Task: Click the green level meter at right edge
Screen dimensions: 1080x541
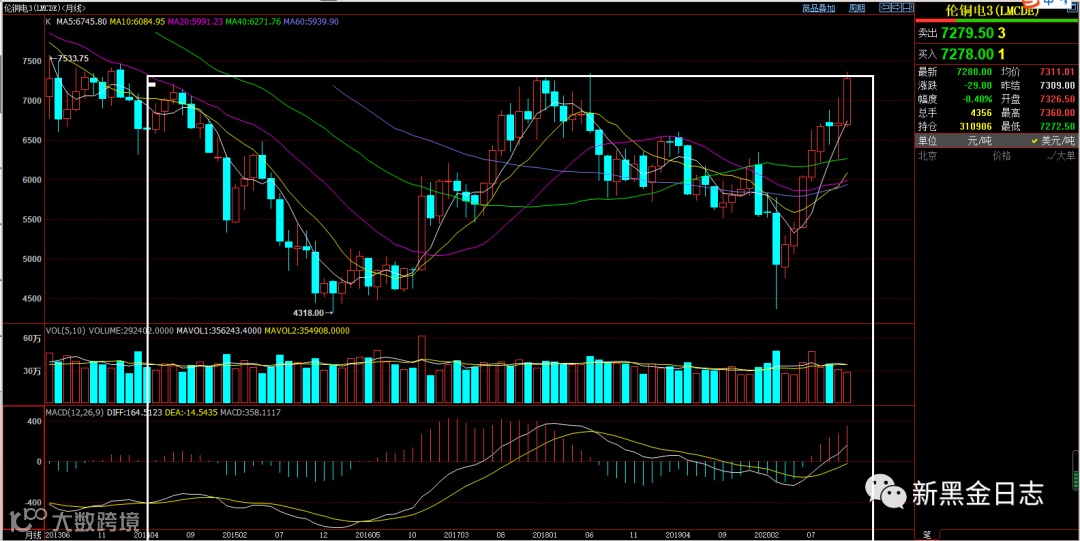Action: [x=1077, y=469]
